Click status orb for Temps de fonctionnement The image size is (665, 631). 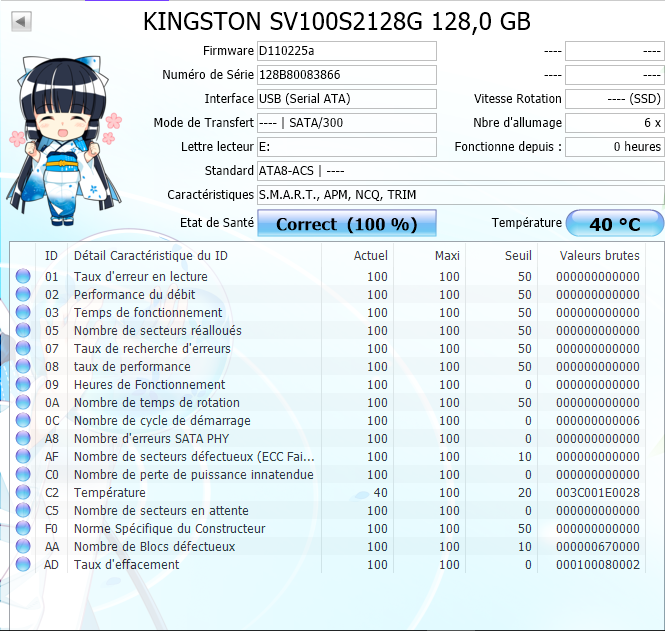[x=23, y=312]
